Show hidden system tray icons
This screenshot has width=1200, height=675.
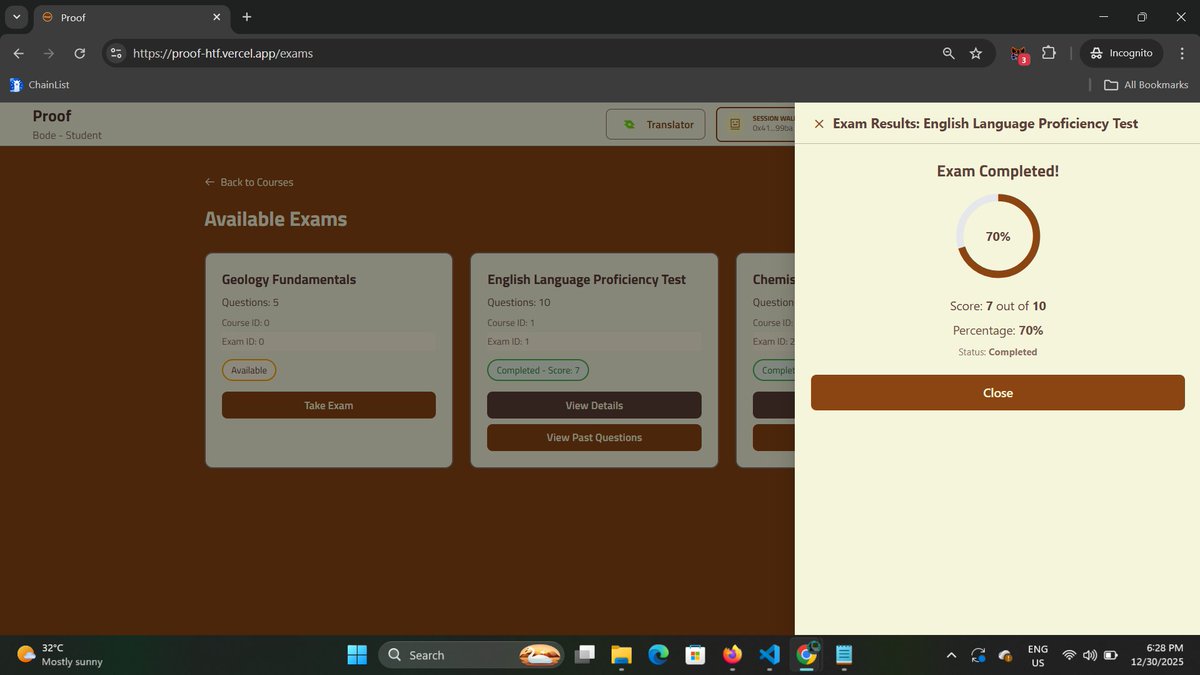951,655
